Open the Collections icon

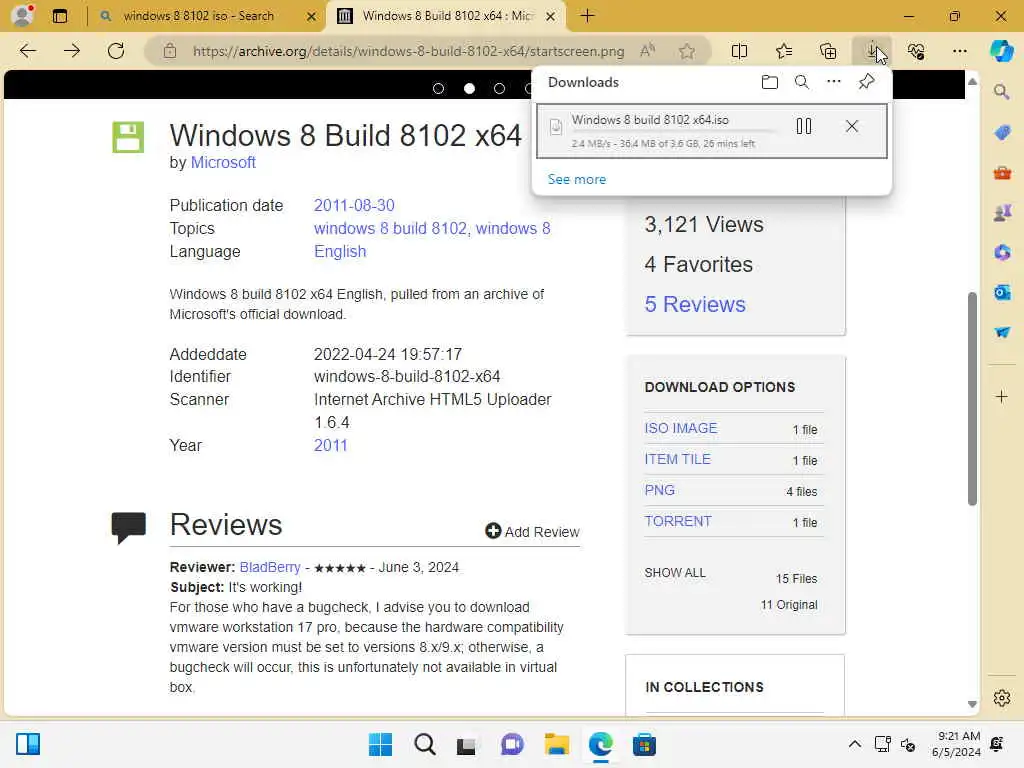[x=828, y=51]
